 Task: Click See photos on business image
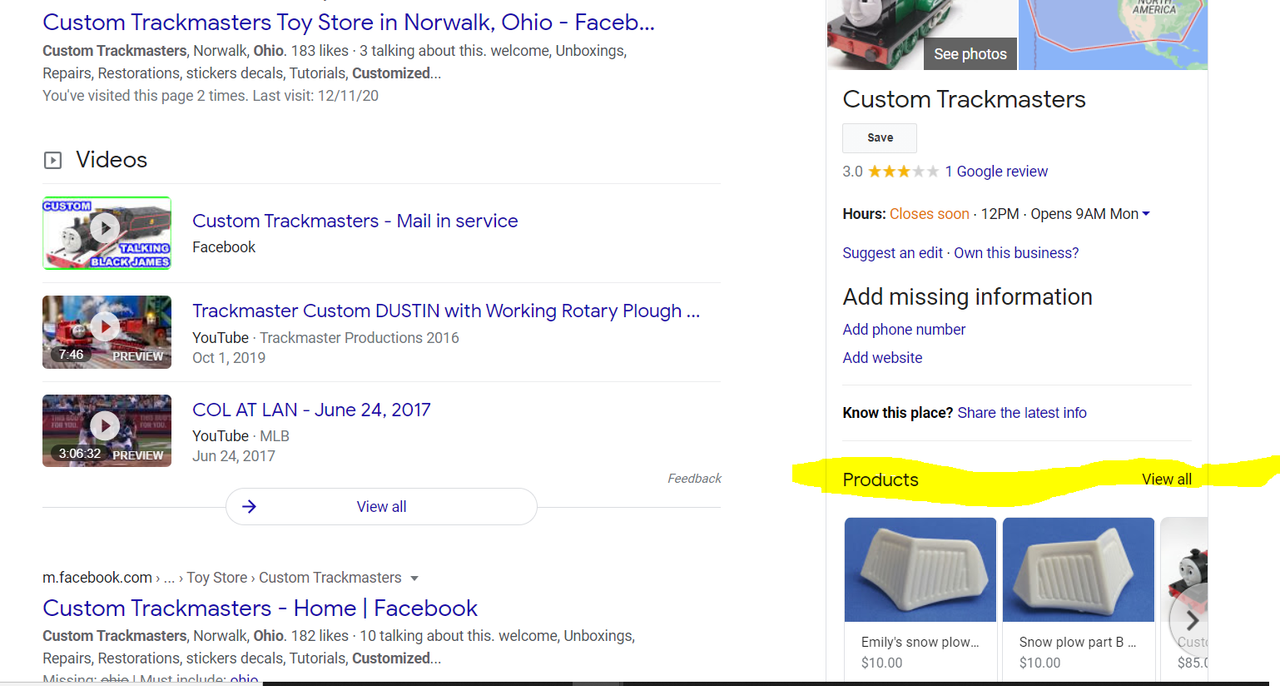(x=970, y=54)
